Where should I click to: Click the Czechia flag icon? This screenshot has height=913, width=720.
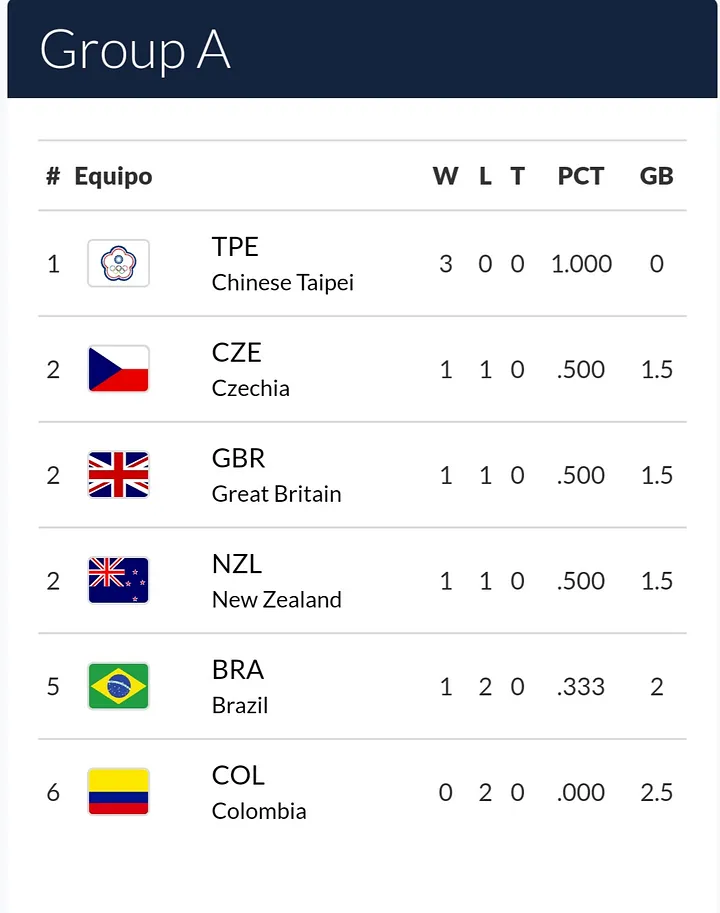point(118,369)
